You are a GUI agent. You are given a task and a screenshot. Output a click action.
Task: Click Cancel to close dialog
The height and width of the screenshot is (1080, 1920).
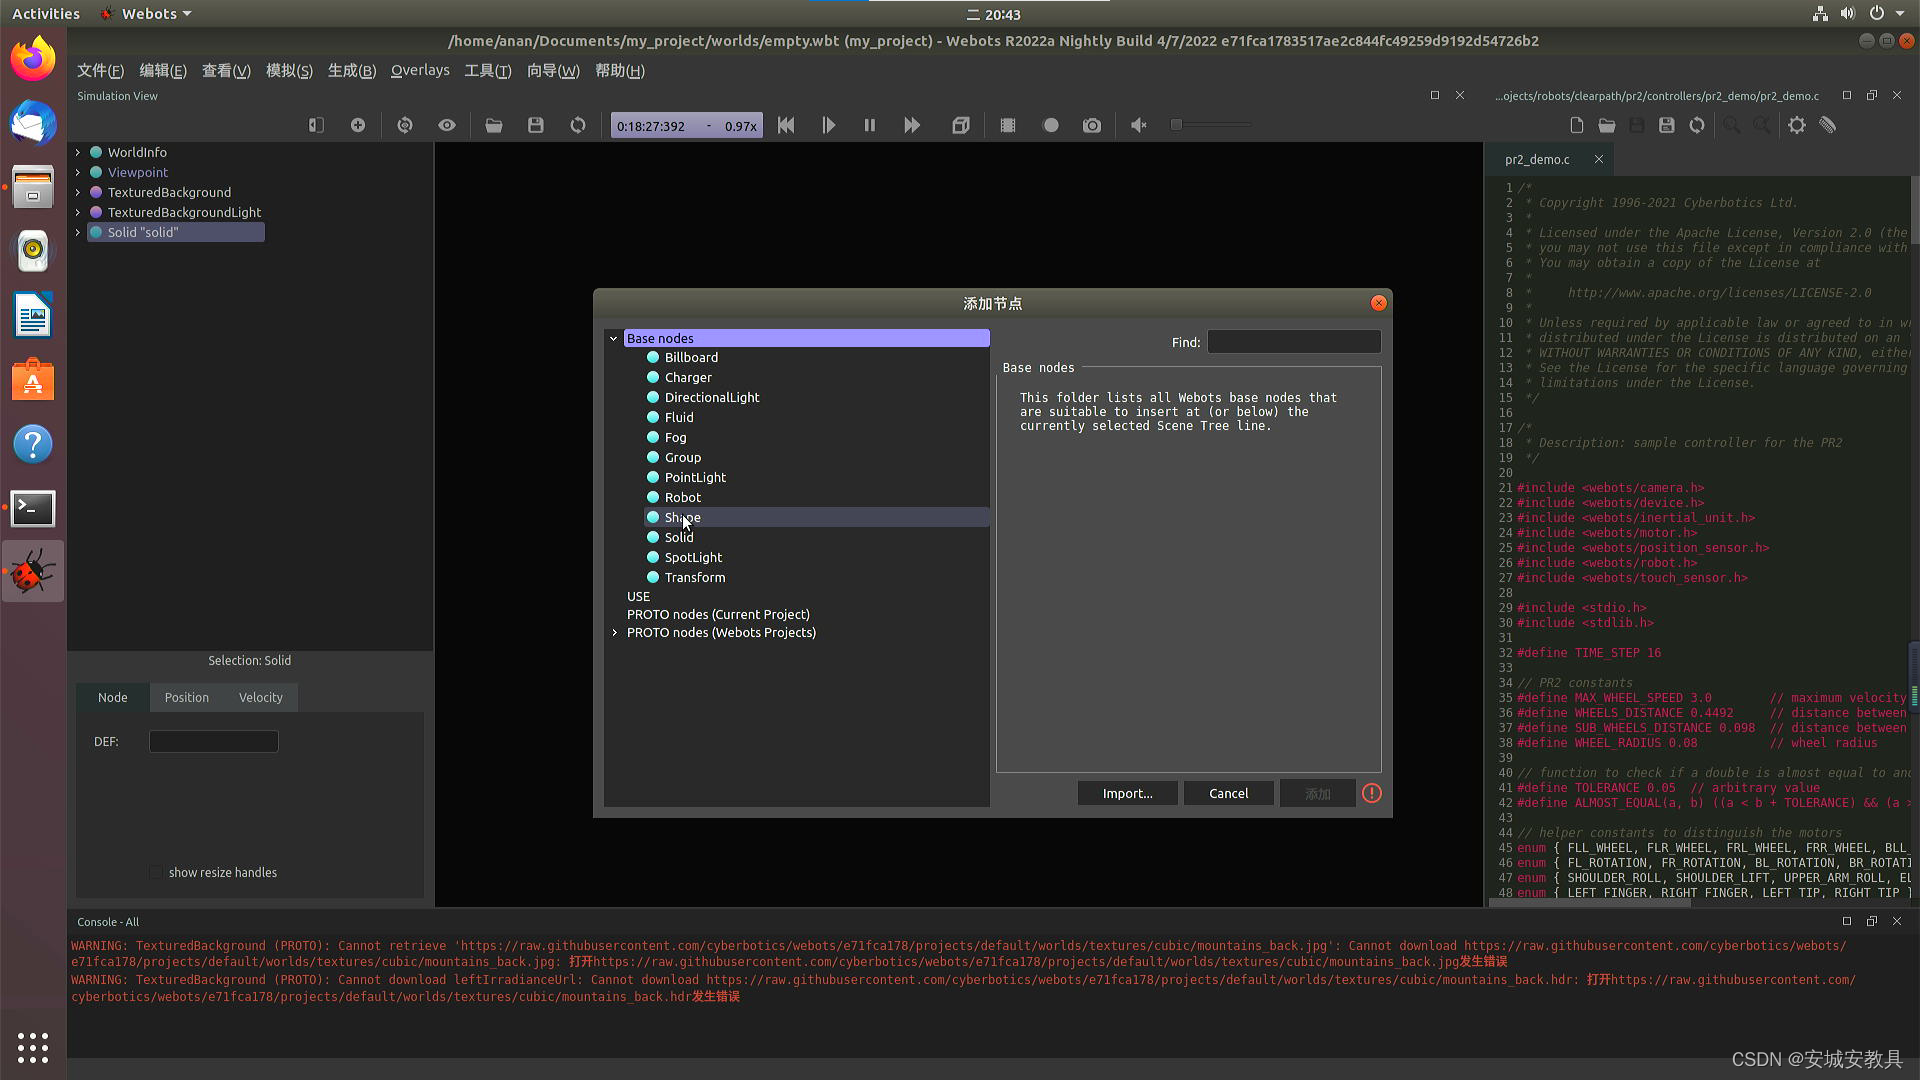point(1229,793)
